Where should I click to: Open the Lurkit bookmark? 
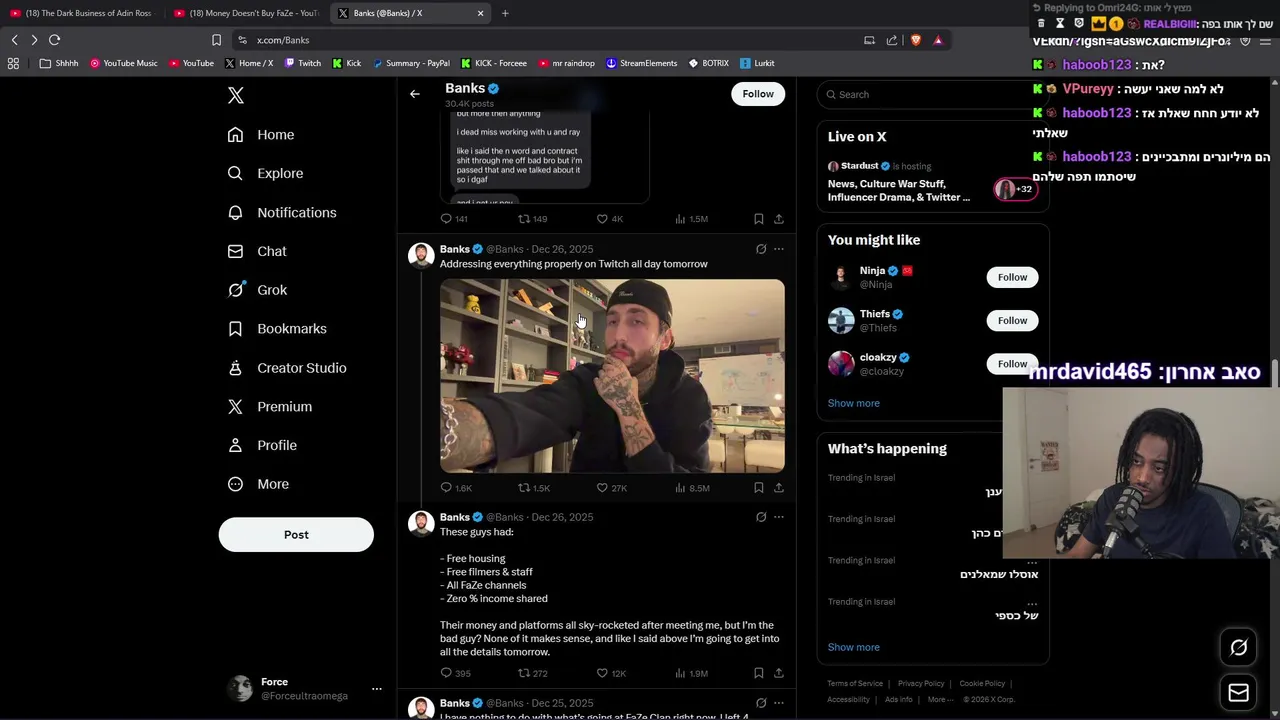pyautogui.click(x=757, y=63)
